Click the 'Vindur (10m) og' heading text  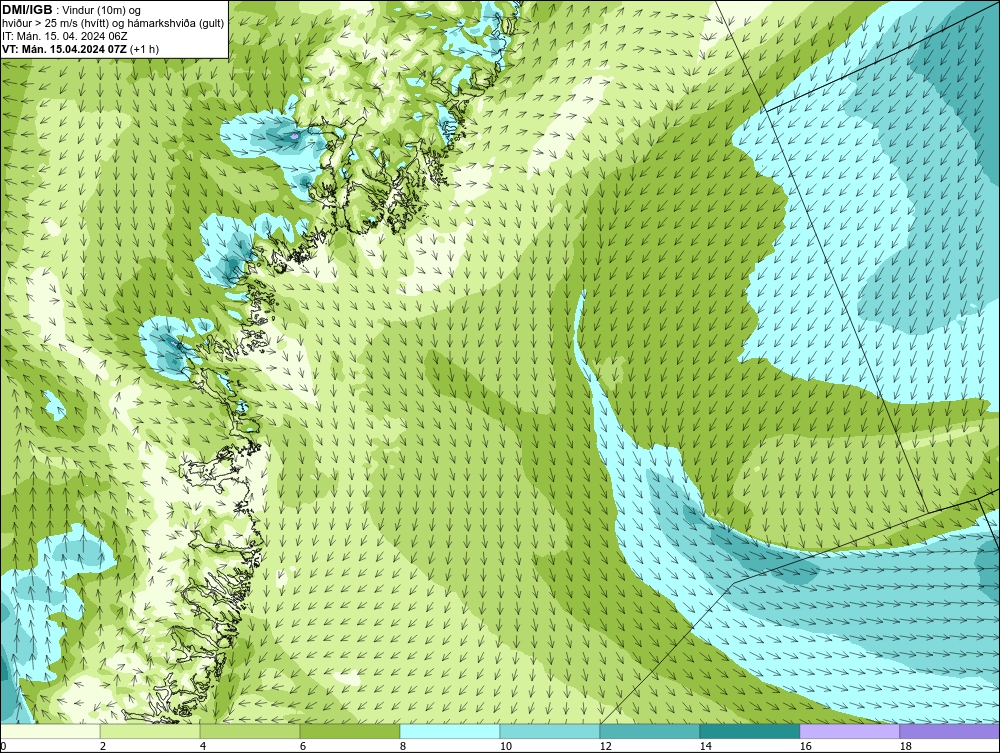tap(103, 10)
